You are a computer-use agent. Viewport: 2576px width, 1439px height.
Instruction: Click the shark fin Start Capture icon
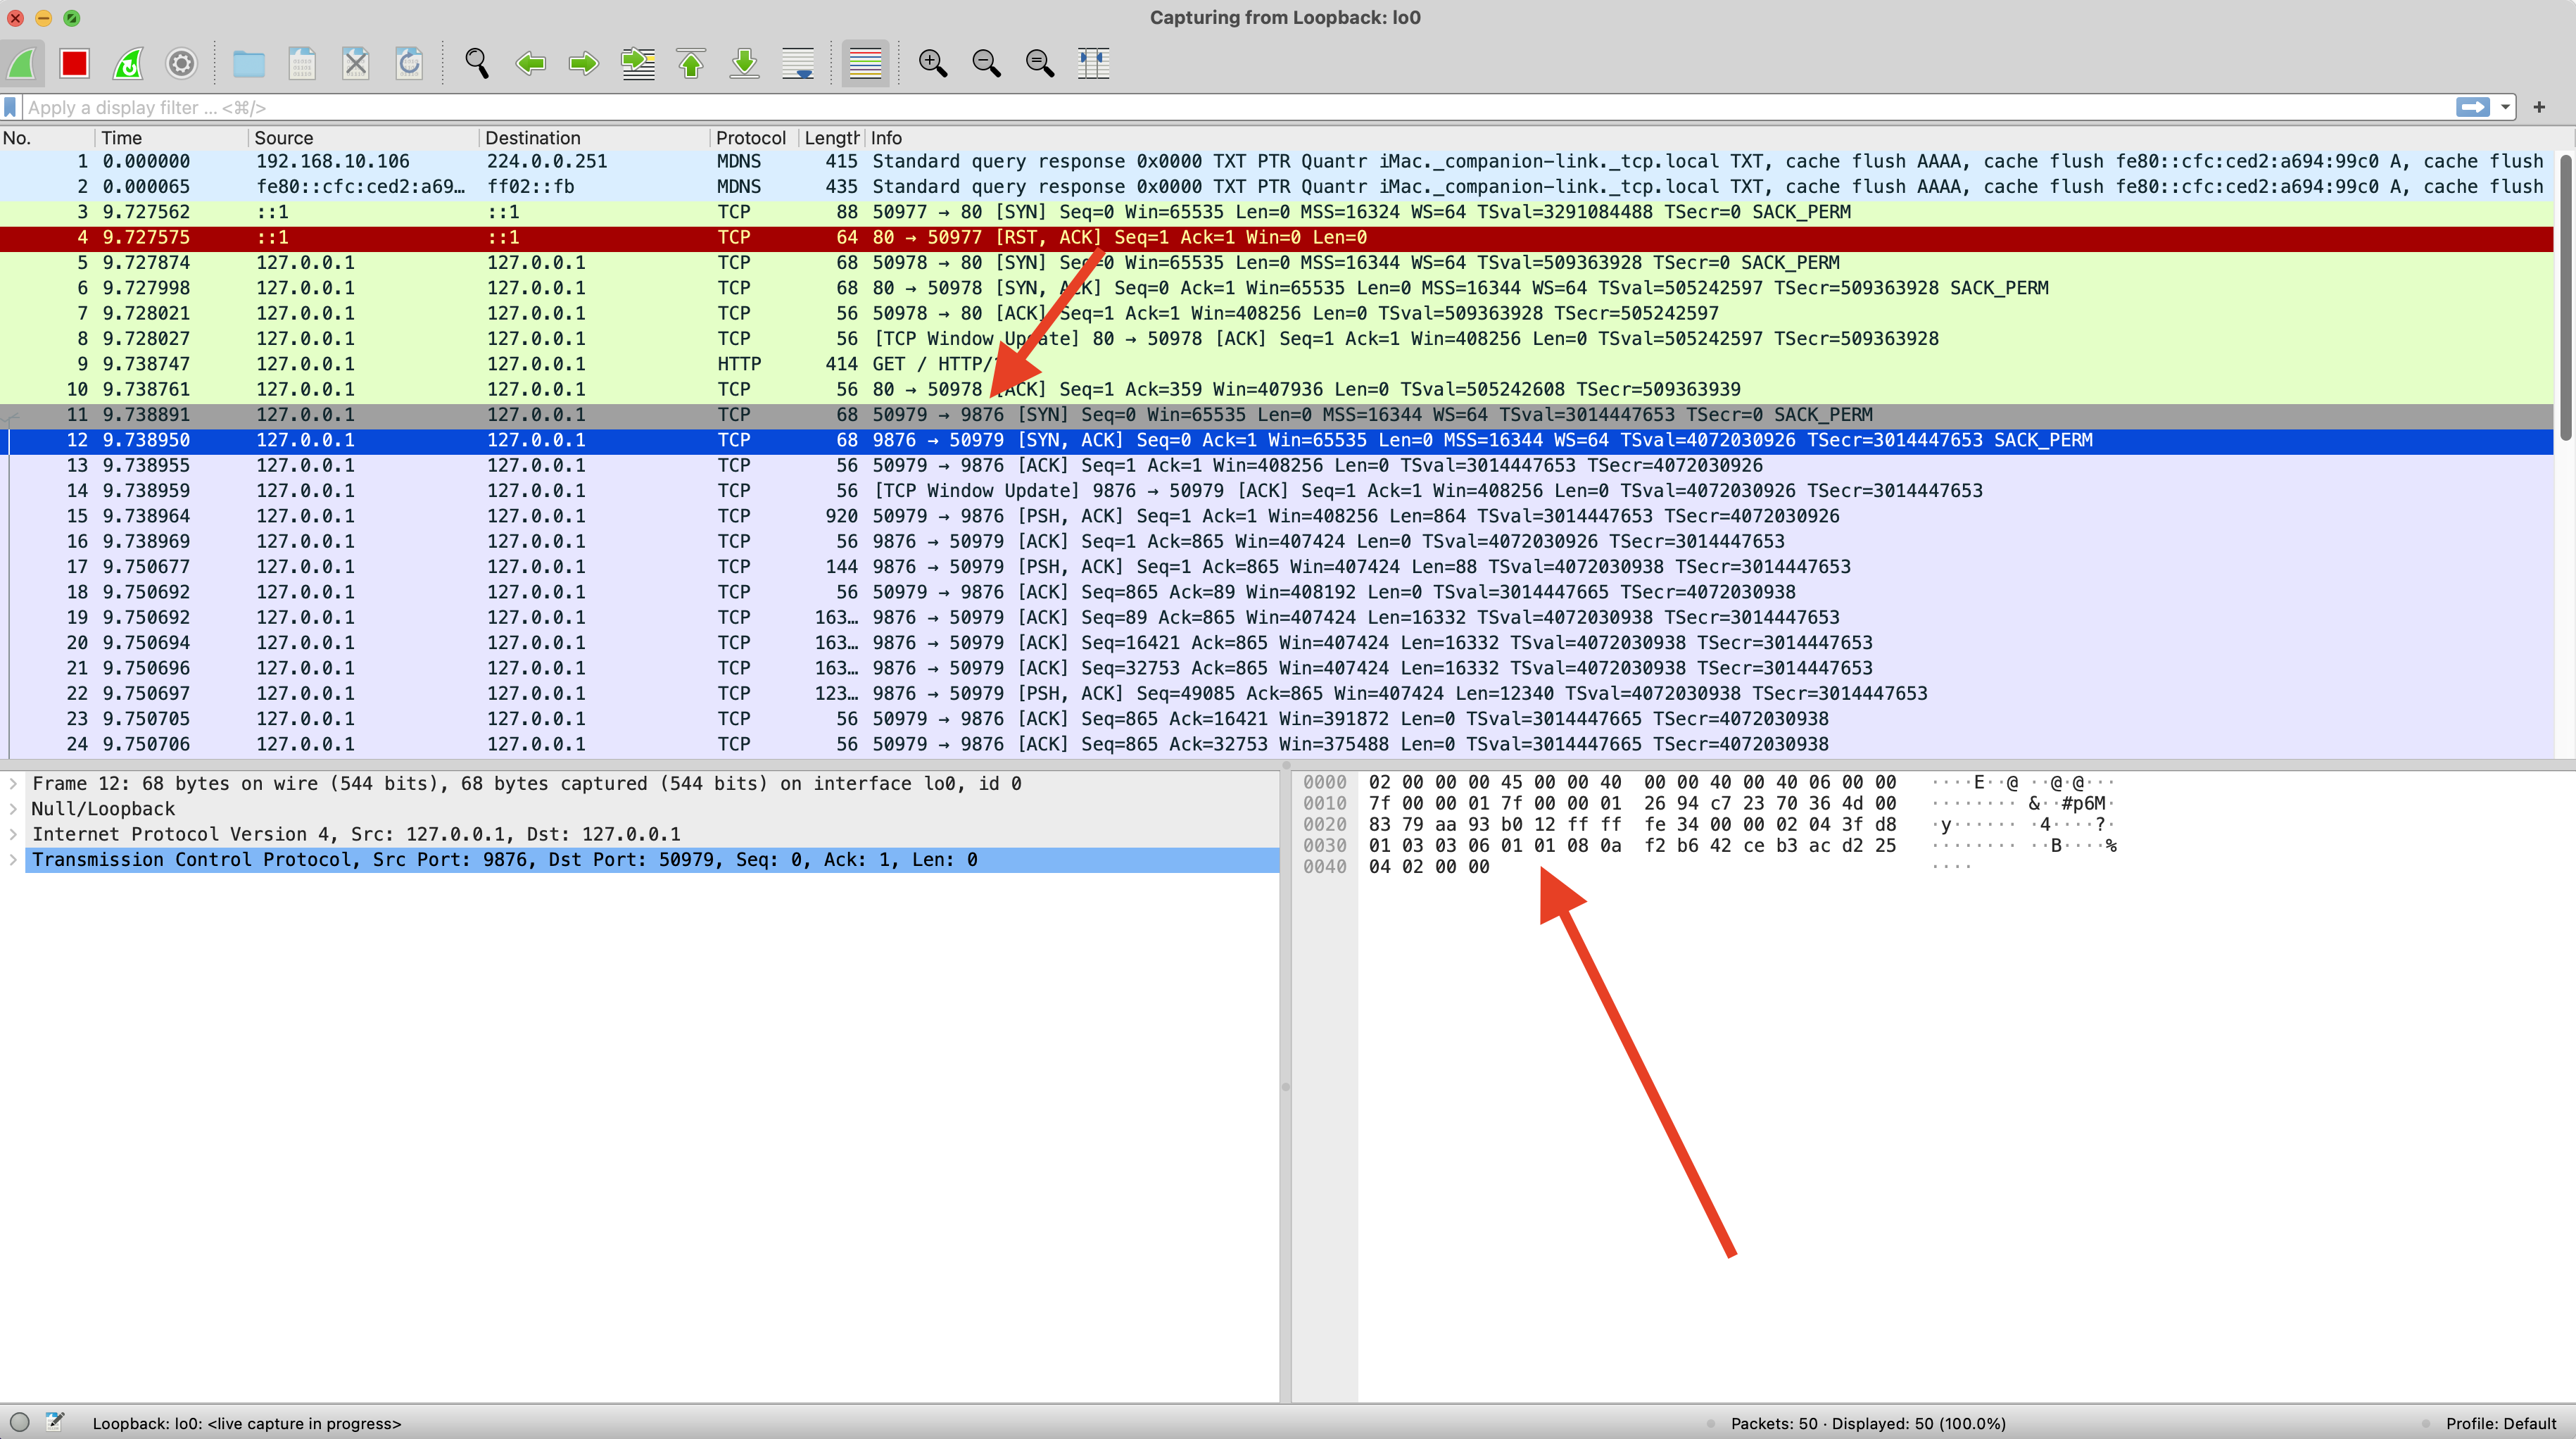pos(22,63)
